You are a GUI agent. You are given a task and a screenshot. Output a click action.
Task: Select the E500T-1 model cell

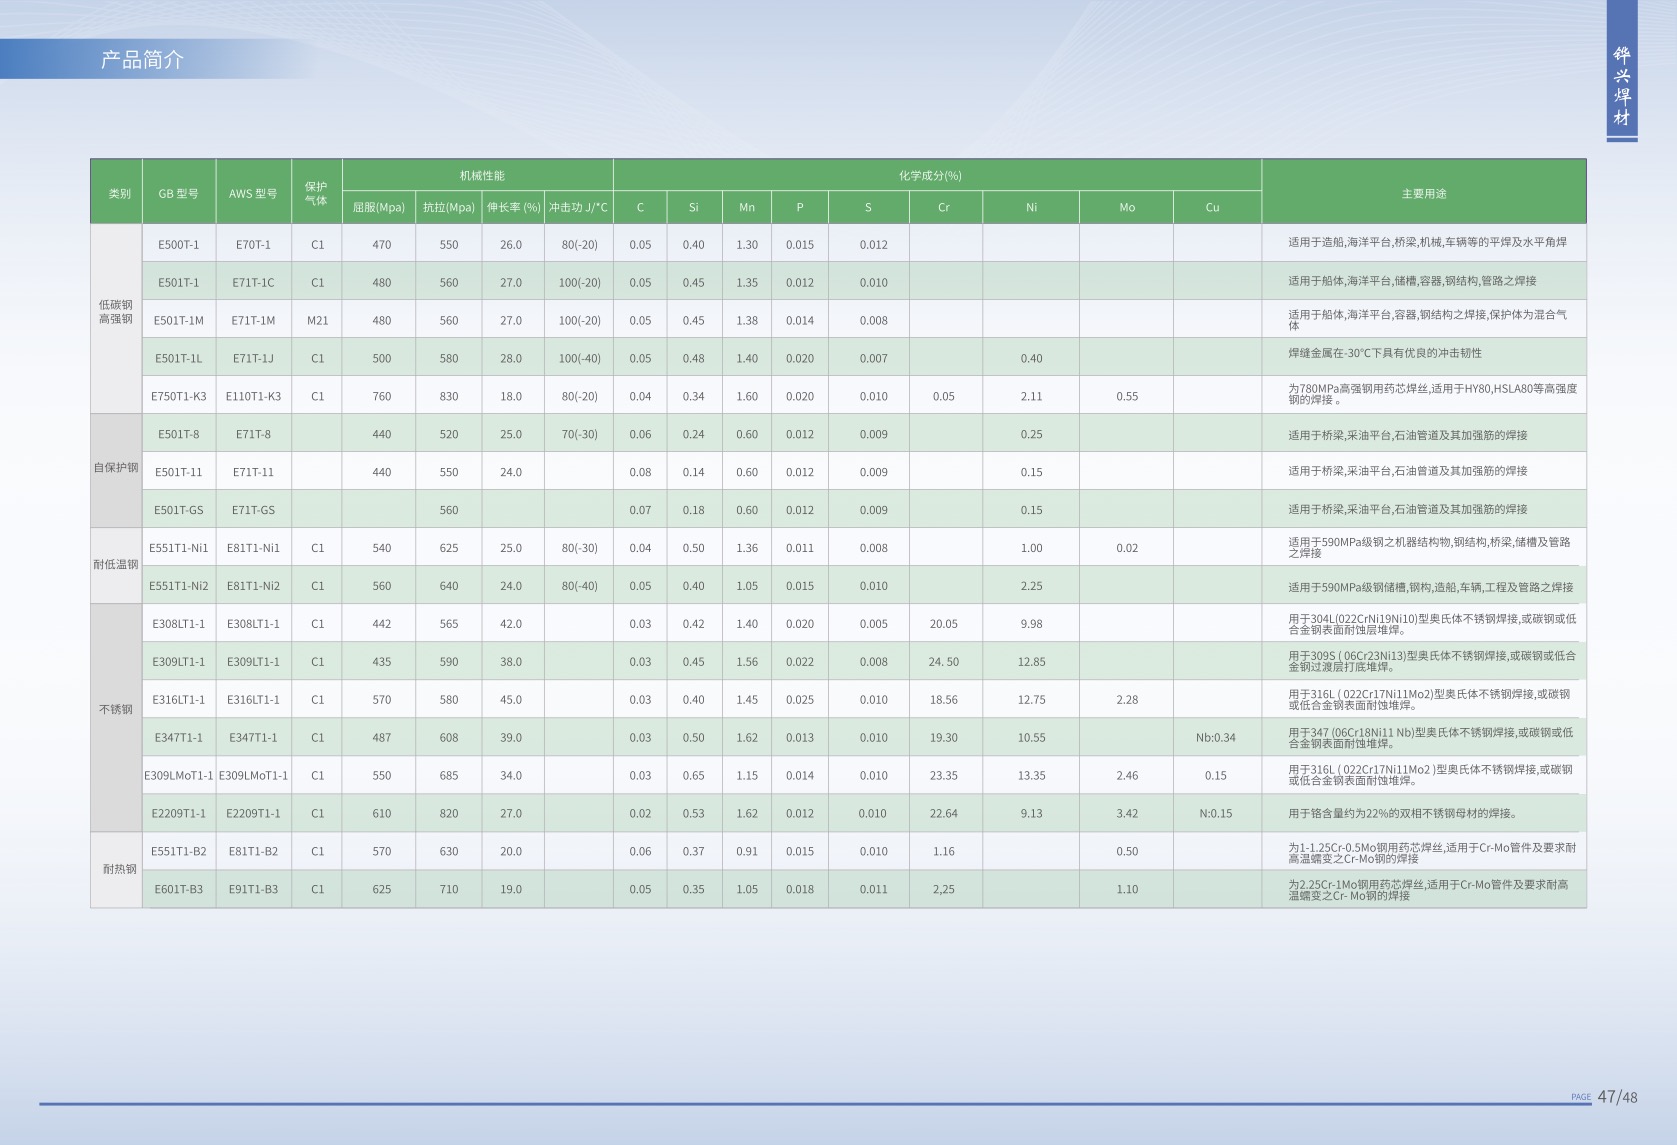click(178, 245)
